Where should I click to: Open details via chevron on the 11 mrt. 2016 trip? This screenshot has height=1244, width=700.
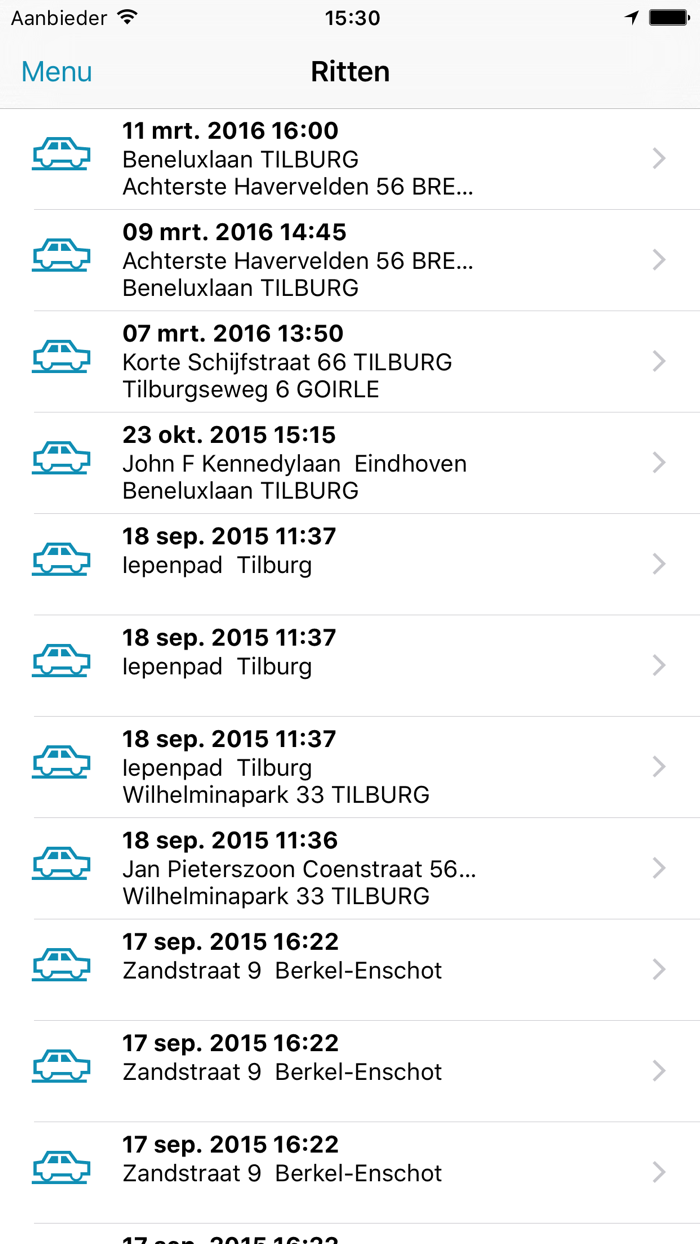[x=658, y=156]
